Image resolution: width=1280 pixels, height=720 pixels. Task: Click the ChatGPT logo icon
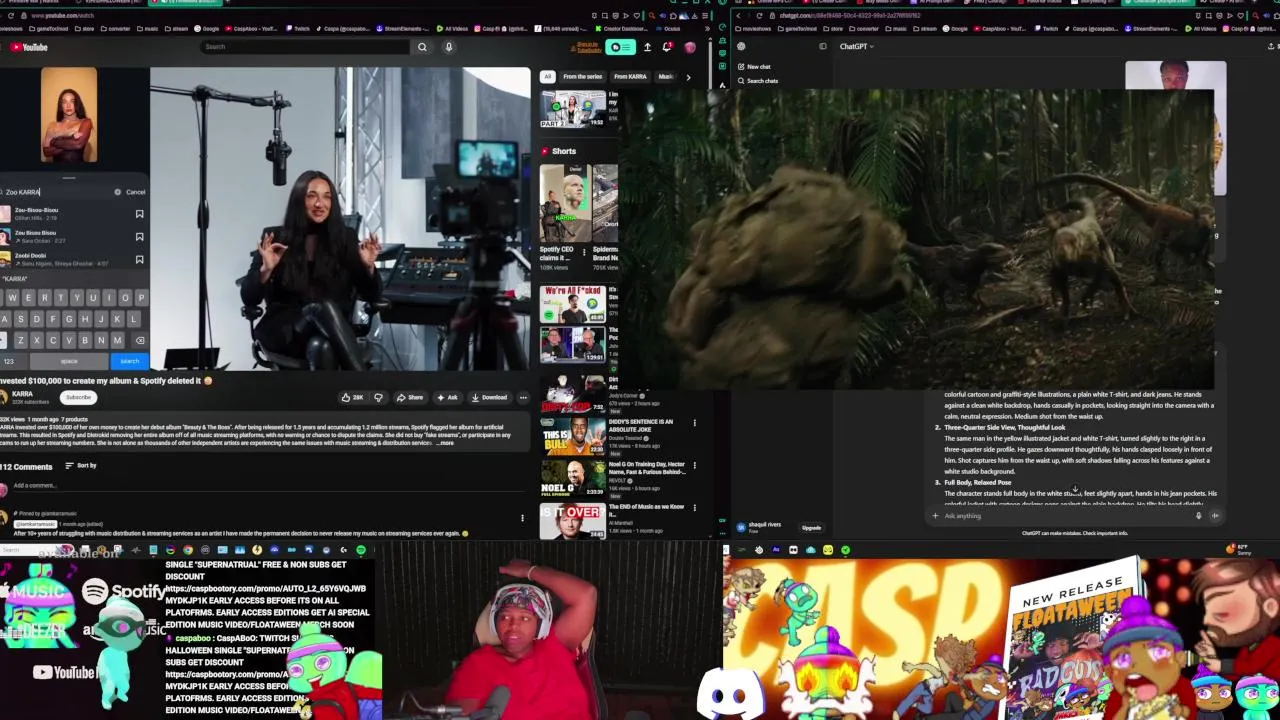point(741,46)
